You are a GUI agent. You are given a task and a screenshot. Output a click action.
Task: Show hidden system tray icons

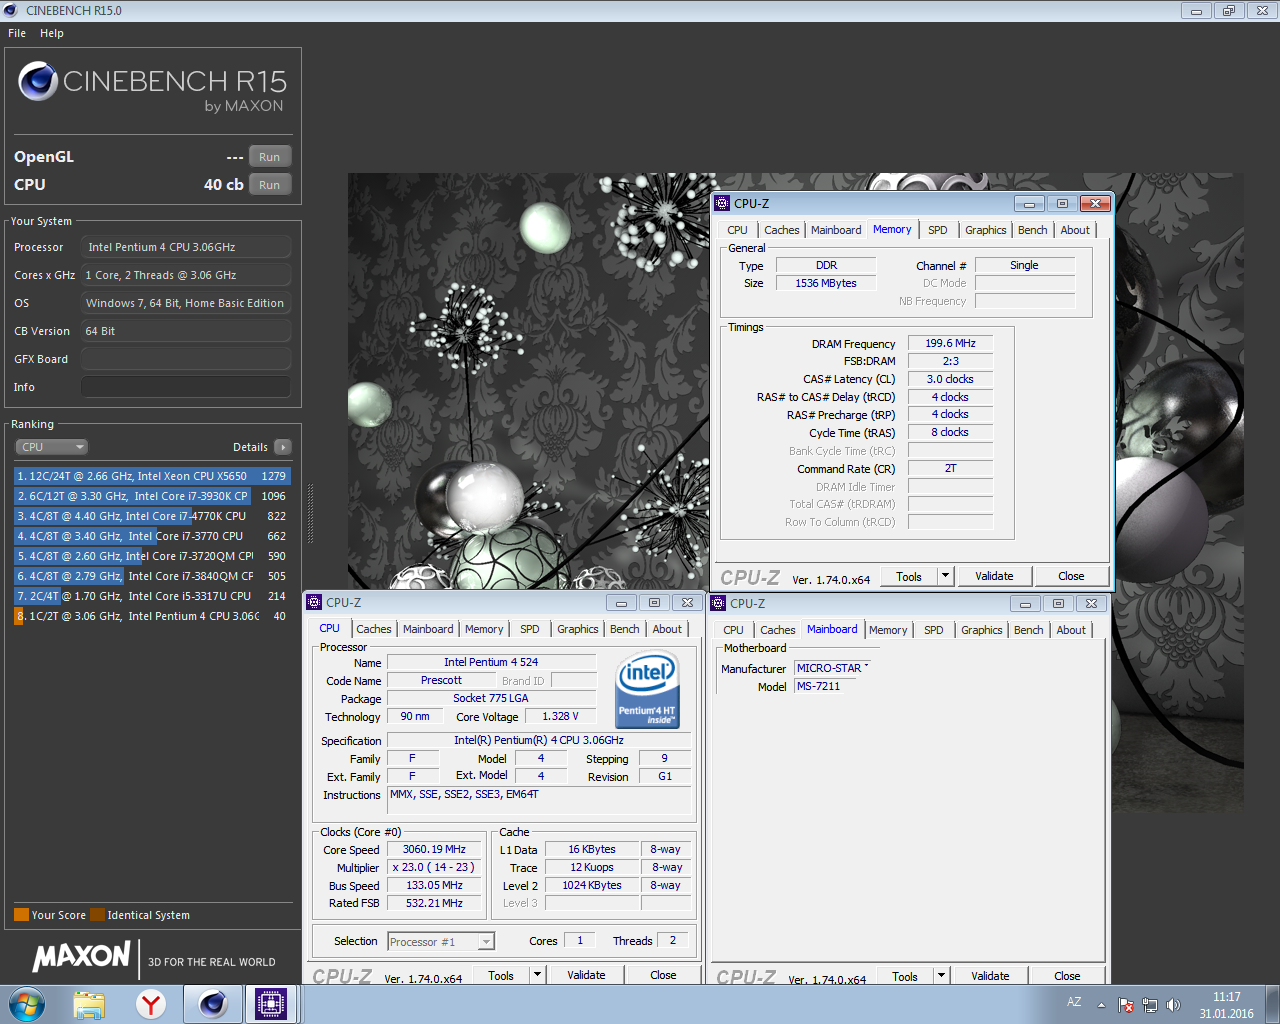click(1101, 1005)
